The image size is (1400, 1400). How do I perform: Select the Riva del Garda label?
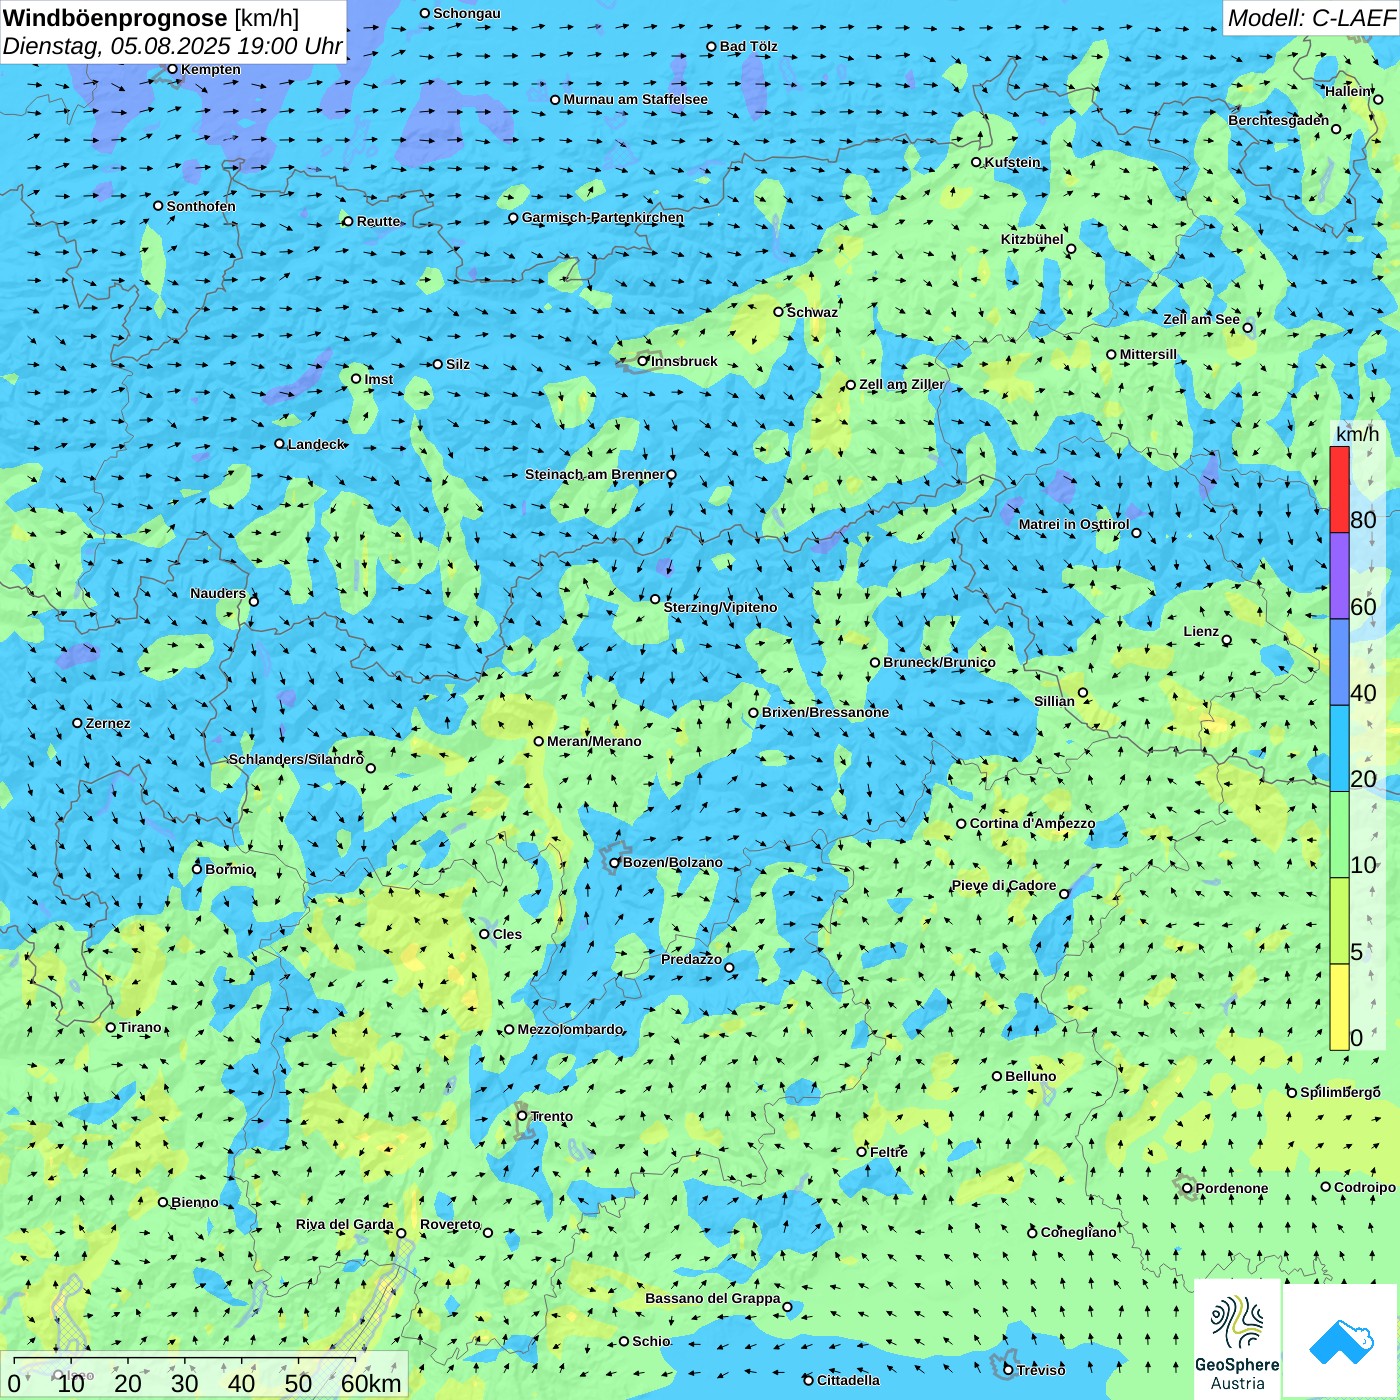(345, 1224)
